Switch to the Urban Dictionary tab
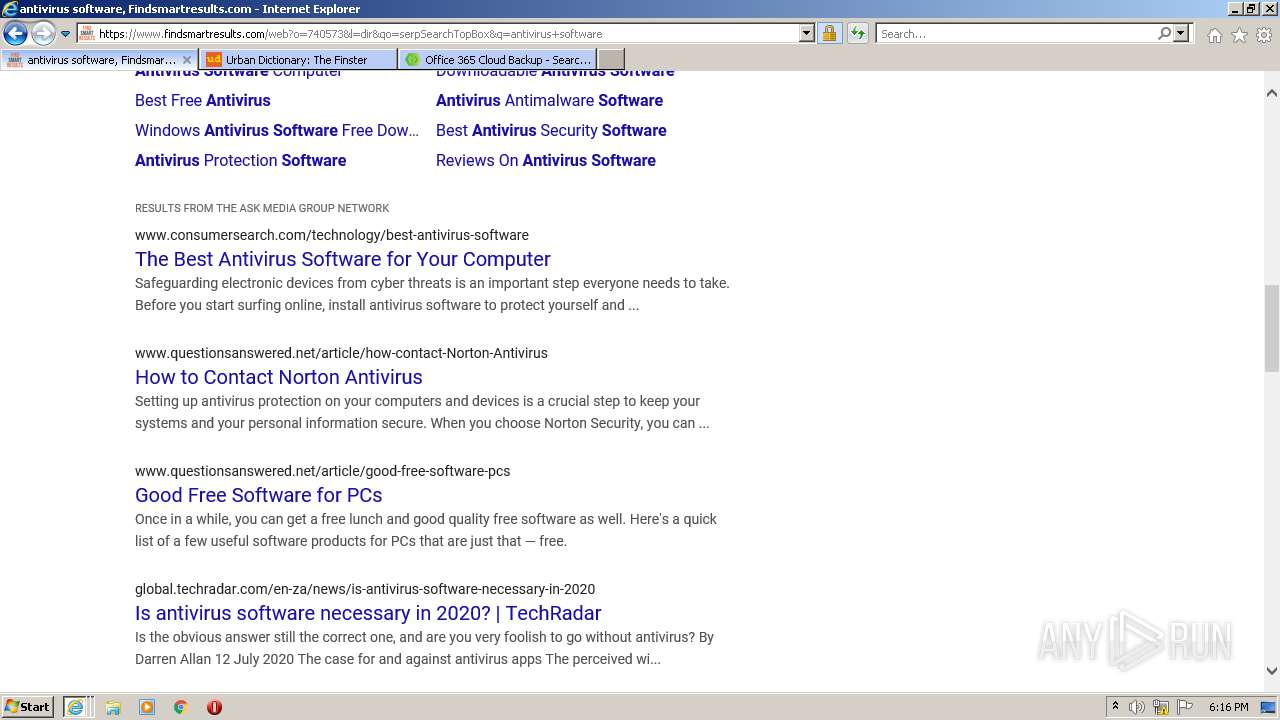Image resolution: width=1280 pixels, height=720 pixels. [x=298, y=59]
